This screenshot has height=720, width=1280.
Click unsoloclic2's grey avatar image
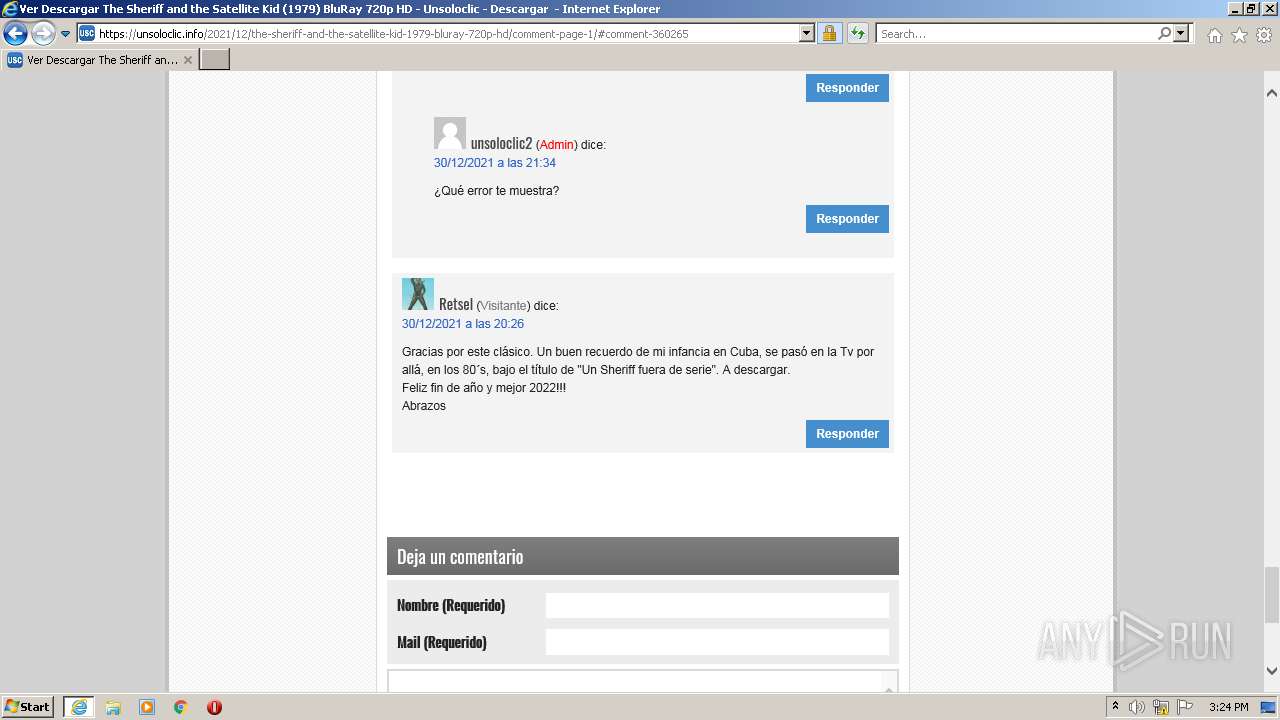tap(450, 133)
